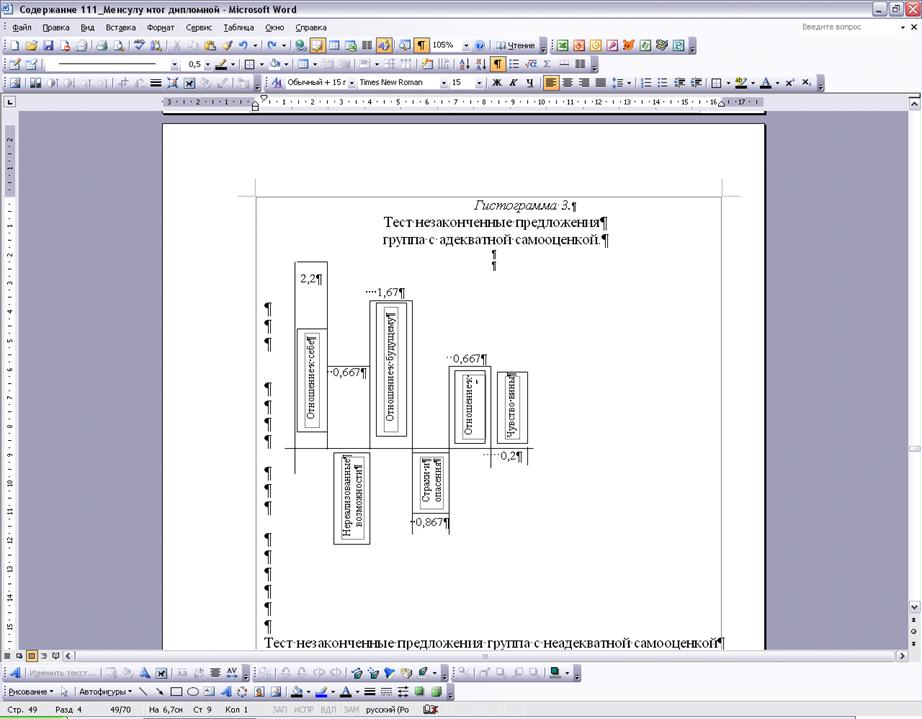922x719 pixels.
Task: Select the Rectangle drawing tool
Action: 175,691
